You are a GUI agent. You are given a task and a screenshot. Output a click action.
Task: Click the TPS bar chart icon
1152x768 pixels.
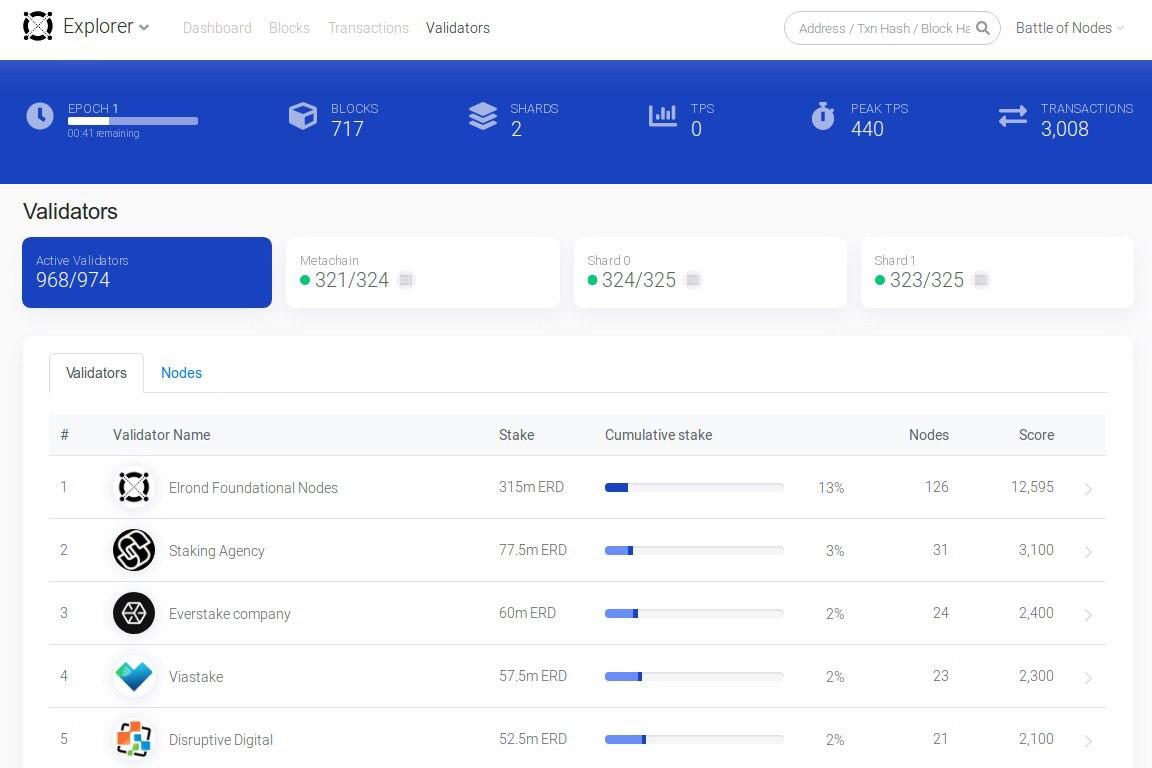[x=663, y=115]
